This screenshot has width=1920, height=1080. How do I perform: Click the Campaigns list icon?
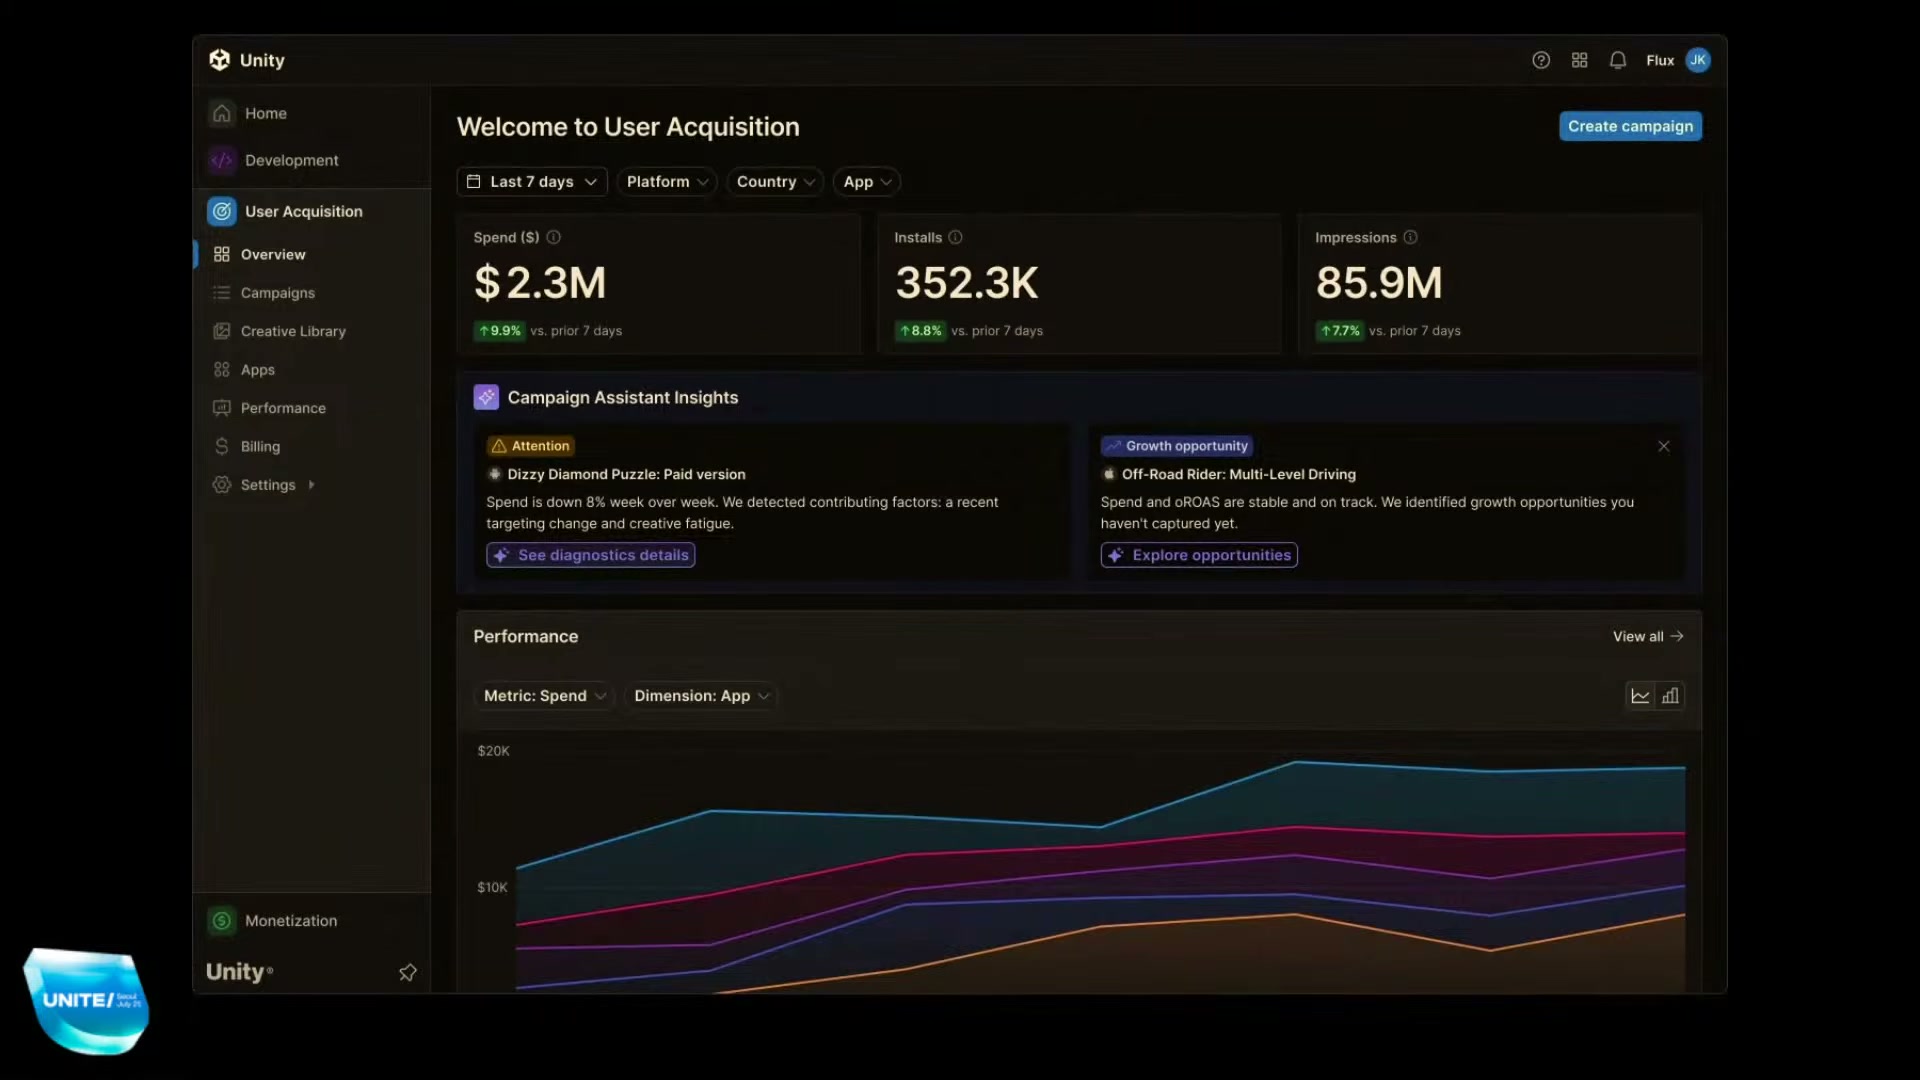pyautogui.click(x=222, y=293)
